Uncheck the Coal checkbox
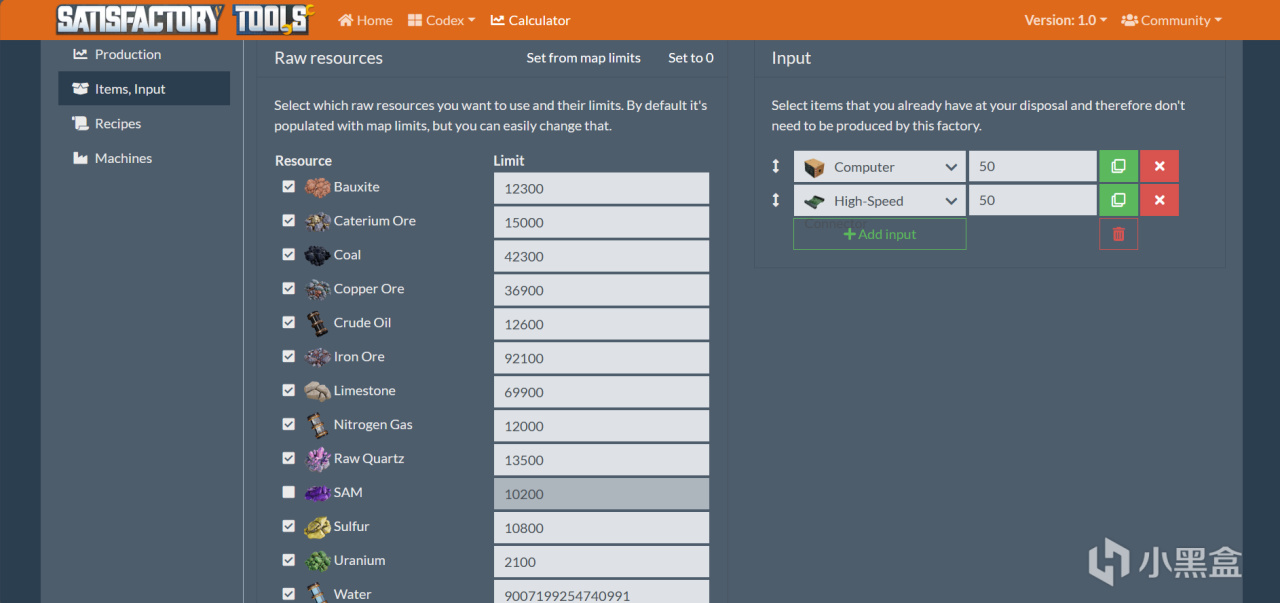The image size is (1280, 603). tap(289, 255)
